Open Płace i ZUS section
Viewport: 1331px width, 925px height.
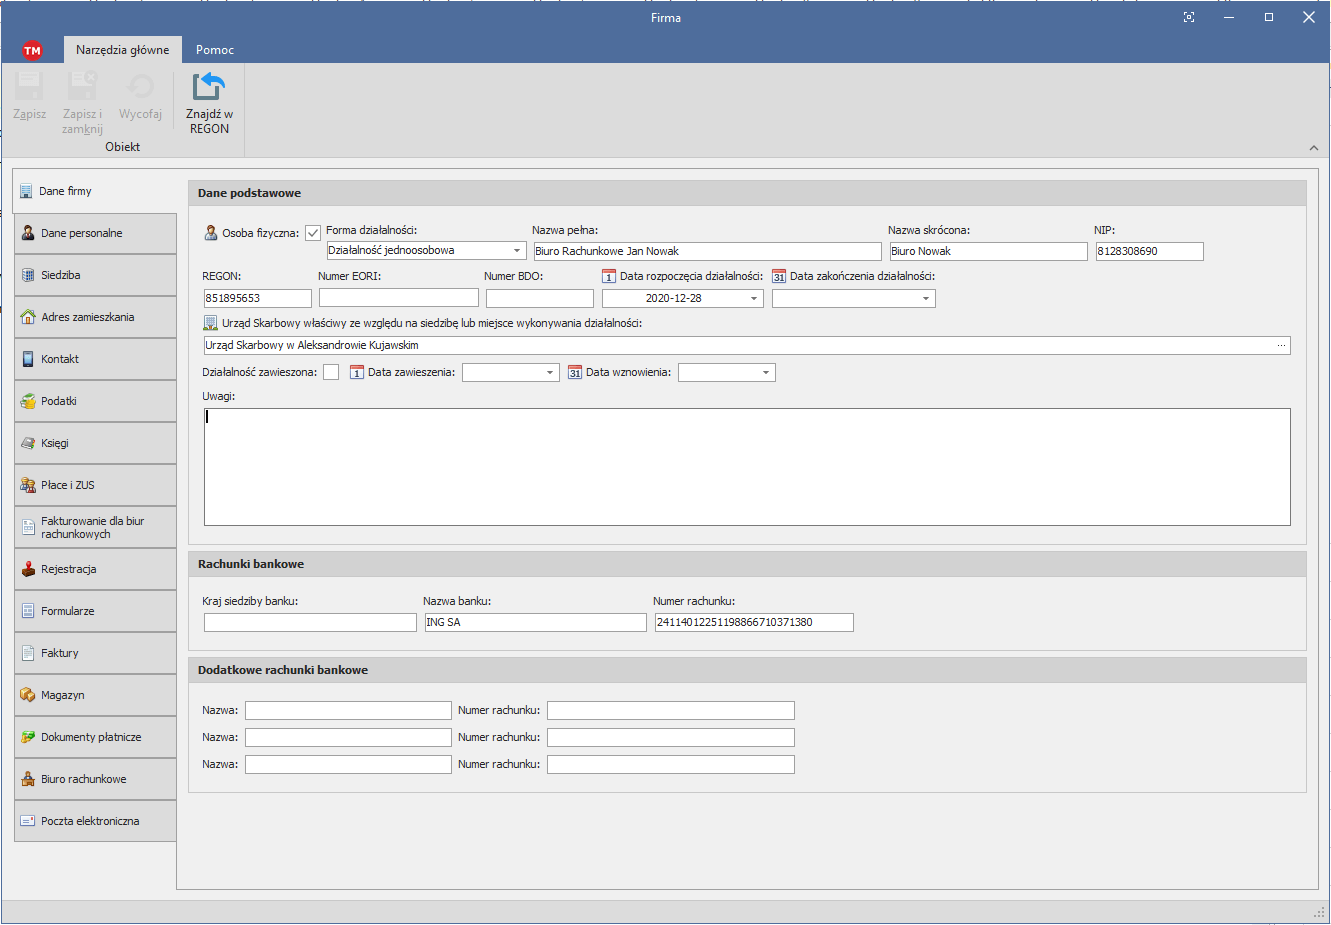[95, 485]
